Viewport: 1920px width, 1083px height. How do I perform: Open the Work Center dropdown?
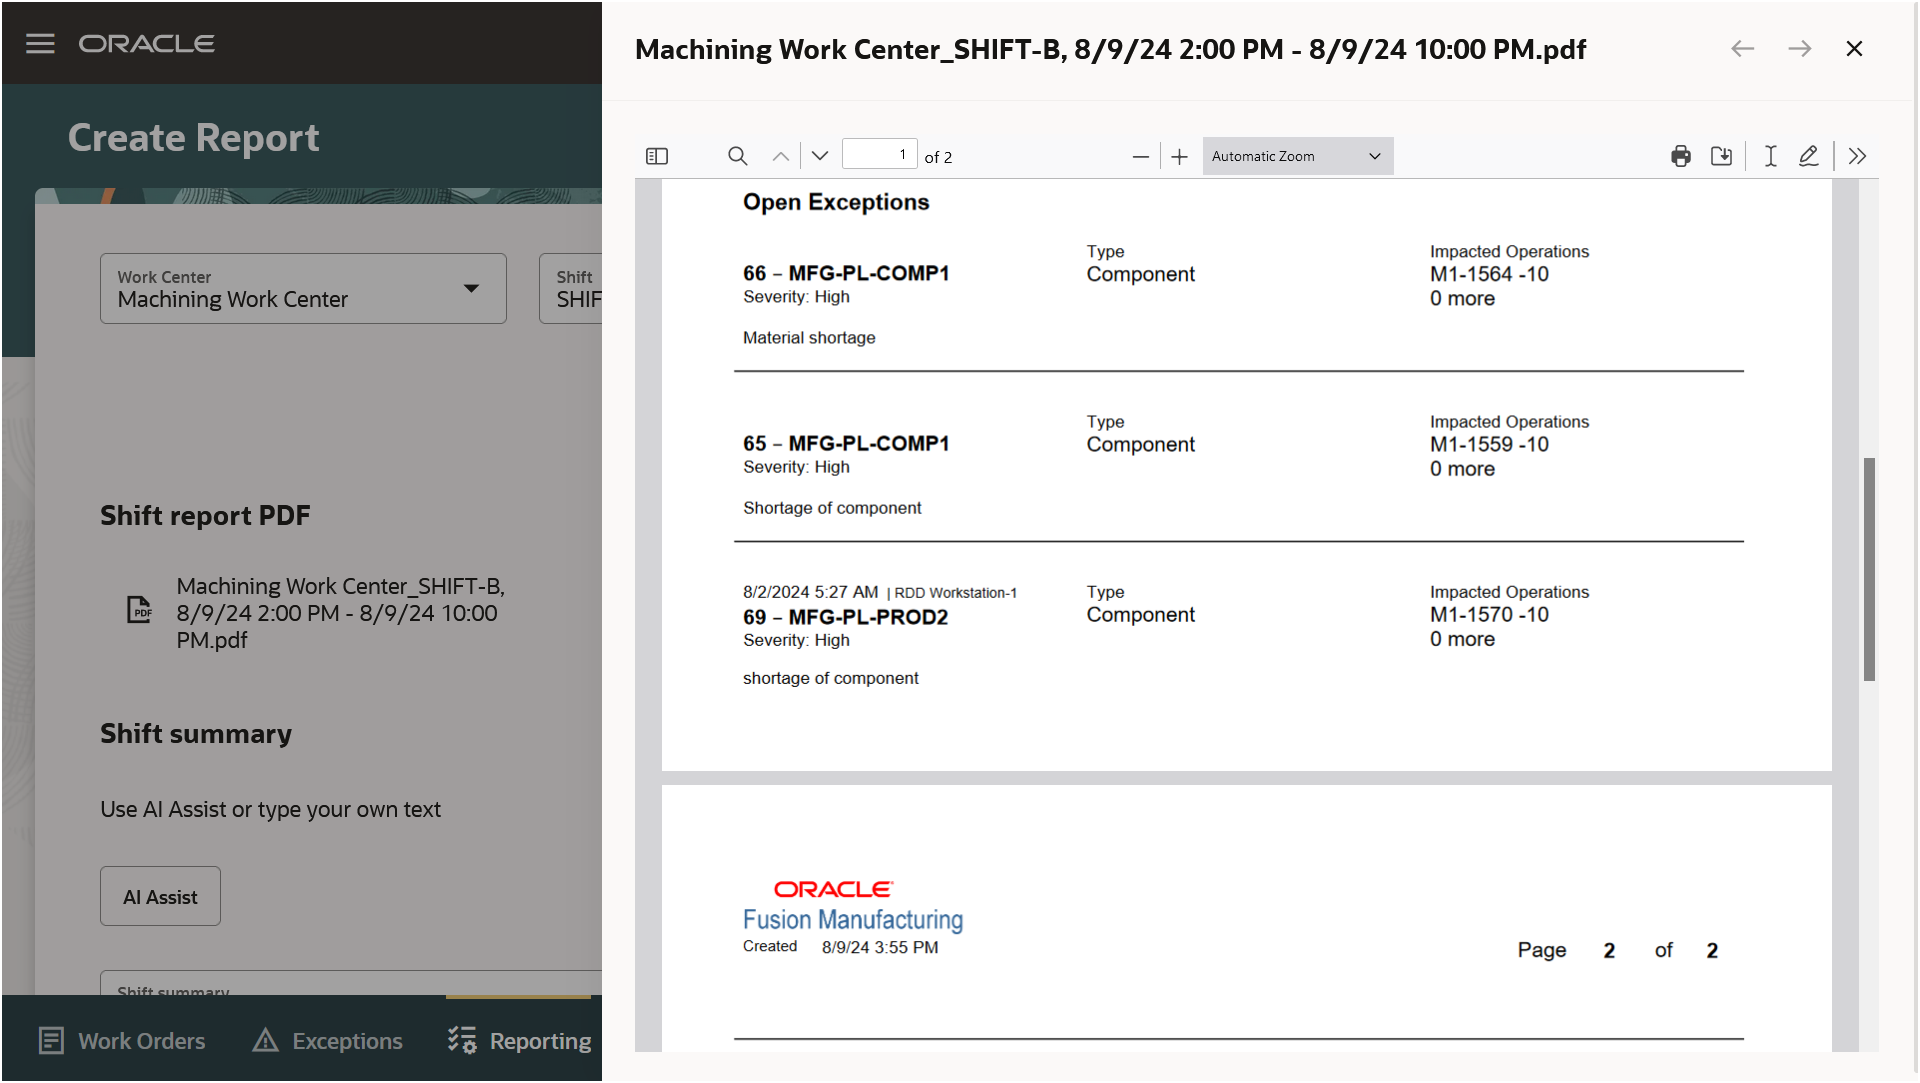303,289
